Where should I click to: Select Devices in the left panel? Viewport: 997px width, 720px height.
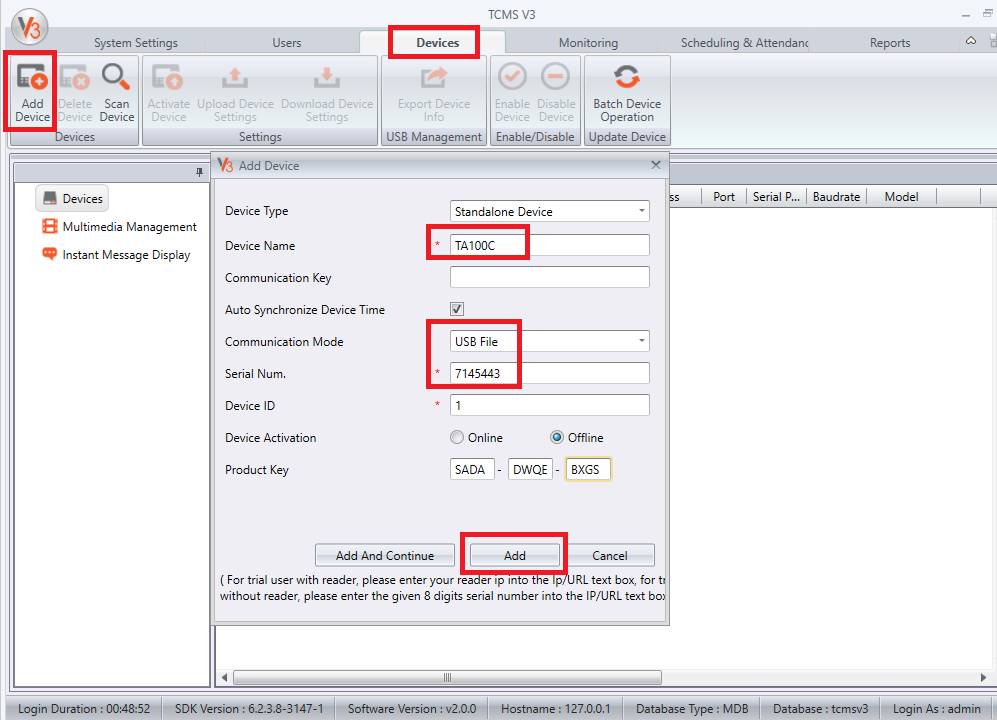pyautogui.click(x=72, y=198)
